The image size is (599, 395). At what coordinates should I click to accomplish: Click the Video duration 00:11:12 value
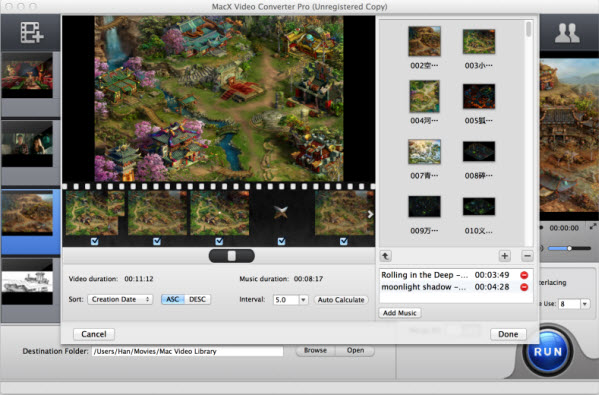pos(139,279)
